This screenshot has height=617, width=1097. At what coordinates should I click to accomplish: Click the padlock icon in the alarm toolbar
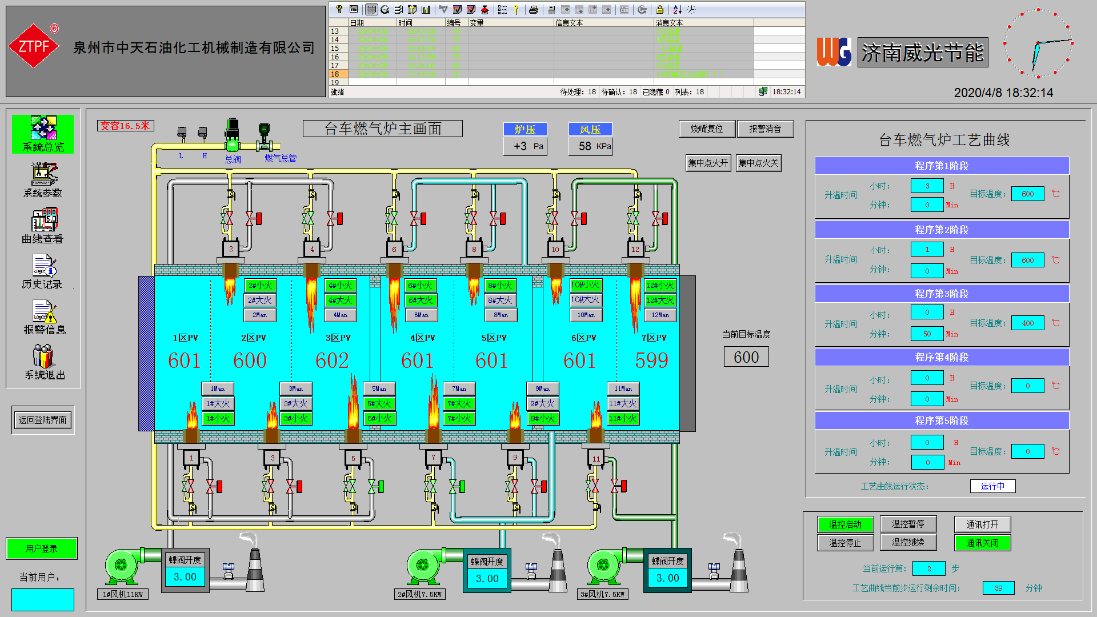pos(659,10)
